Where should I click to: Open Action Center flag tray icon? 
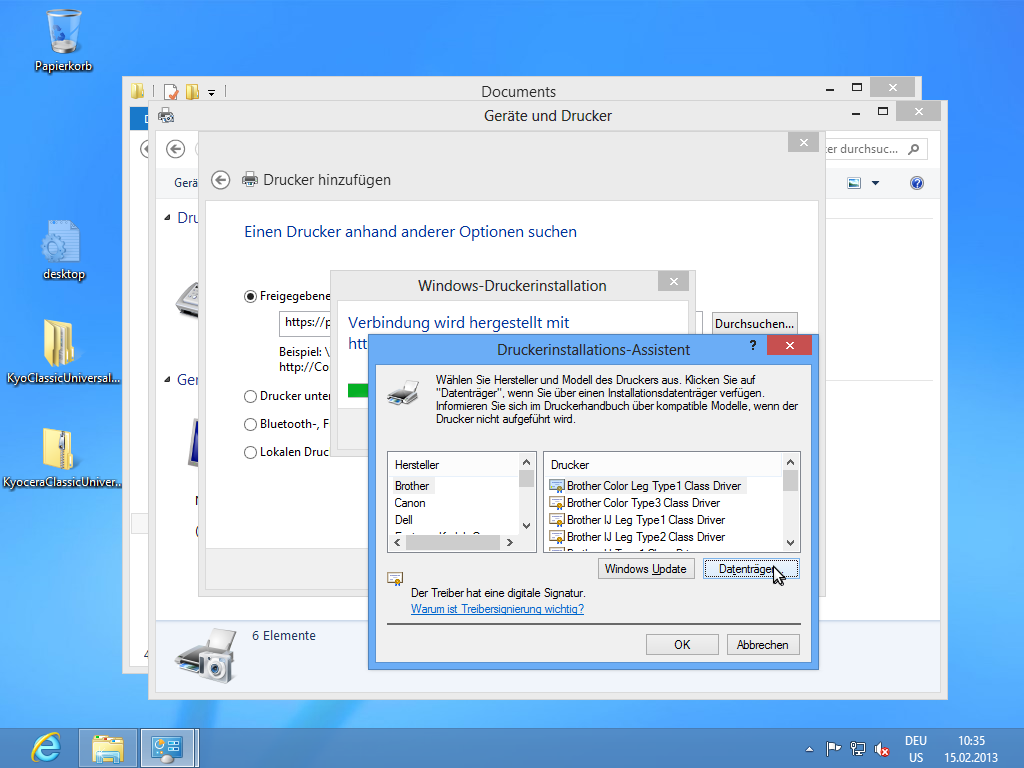pyautogui.click(x=833, y=748)
